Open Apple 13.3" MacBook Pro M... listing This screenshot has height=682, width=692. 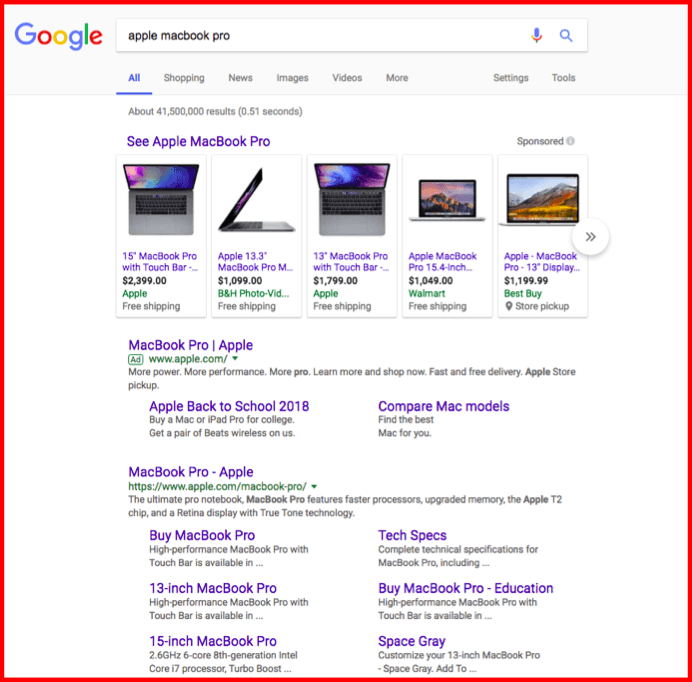tap(255, 262)
